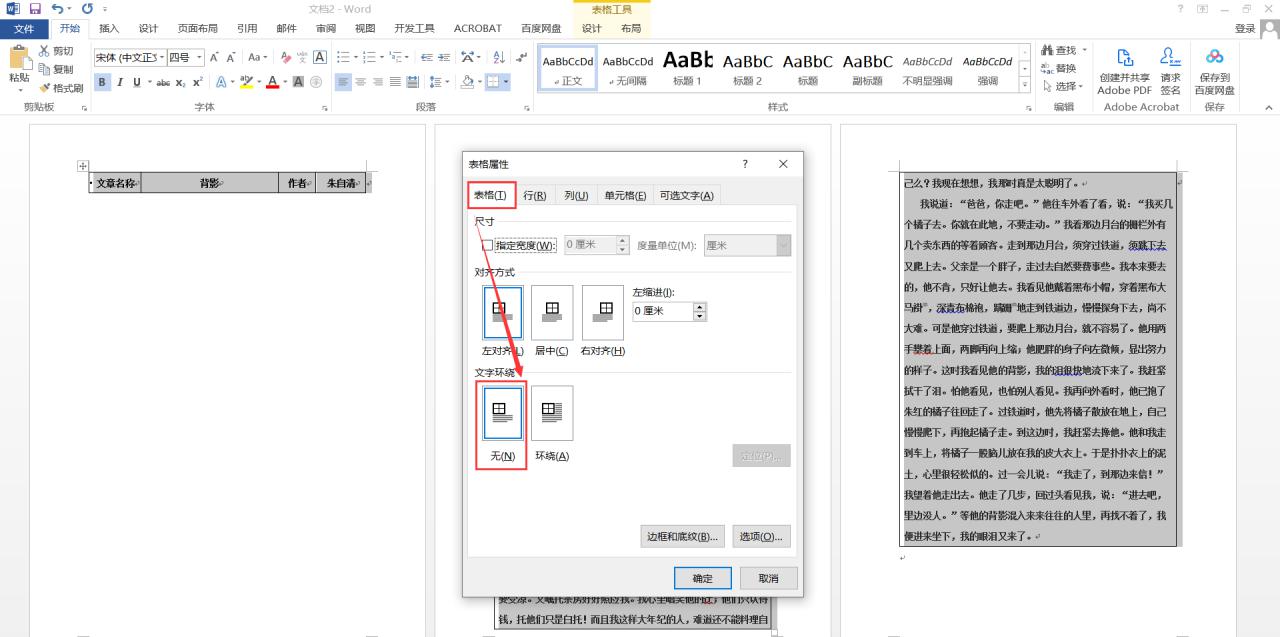The width and height of the screenshot is (1280, 637).
Task: Open the Find (查找) dropdown arrow
Action: [1084, 51]
